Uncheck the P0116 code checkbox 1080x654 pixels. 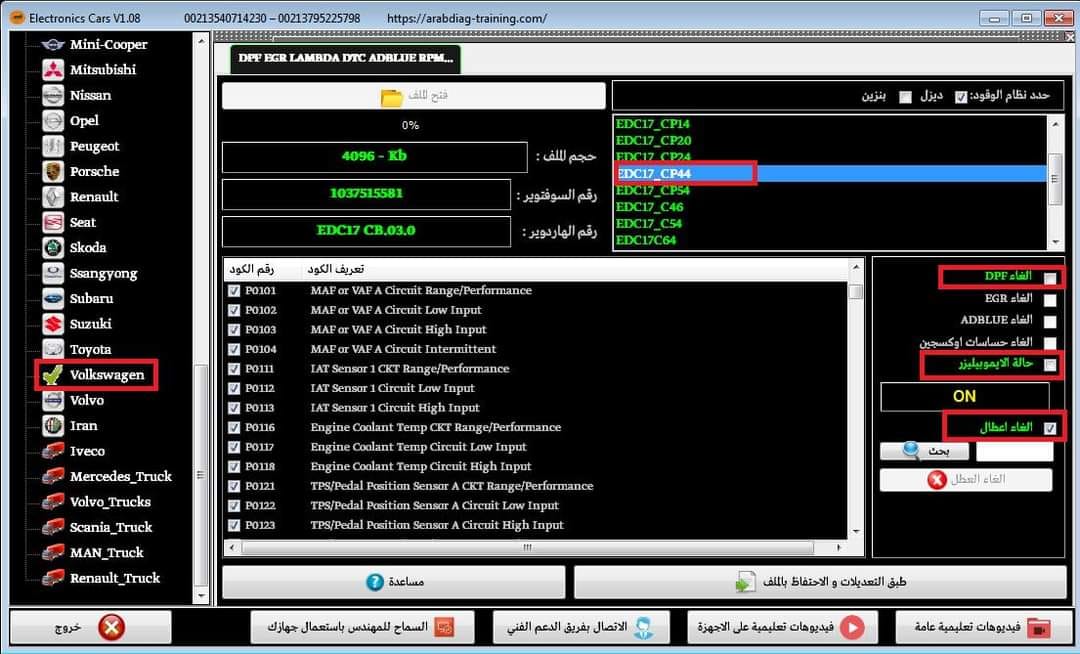[x=234, y=428]
